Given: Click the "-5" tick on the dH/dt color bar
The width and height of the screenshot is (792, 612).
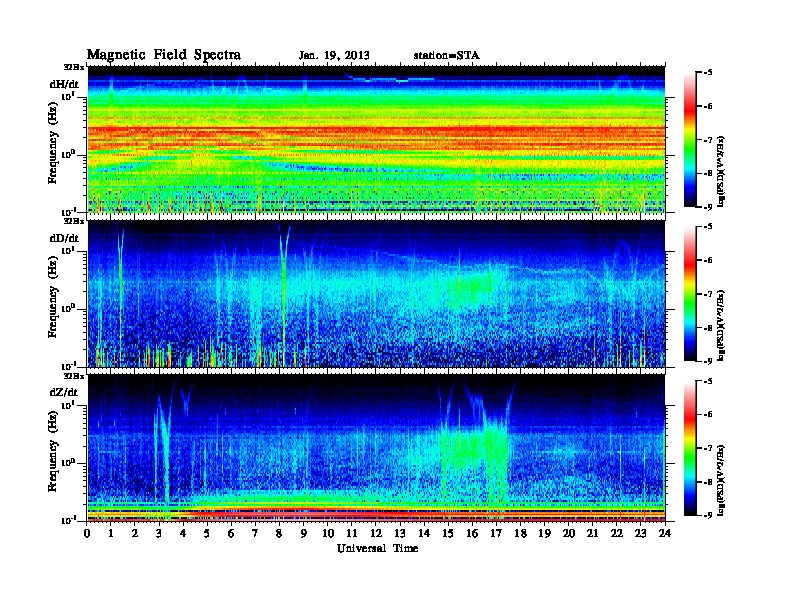Looking at the screenshot, I should click(707, 73).
